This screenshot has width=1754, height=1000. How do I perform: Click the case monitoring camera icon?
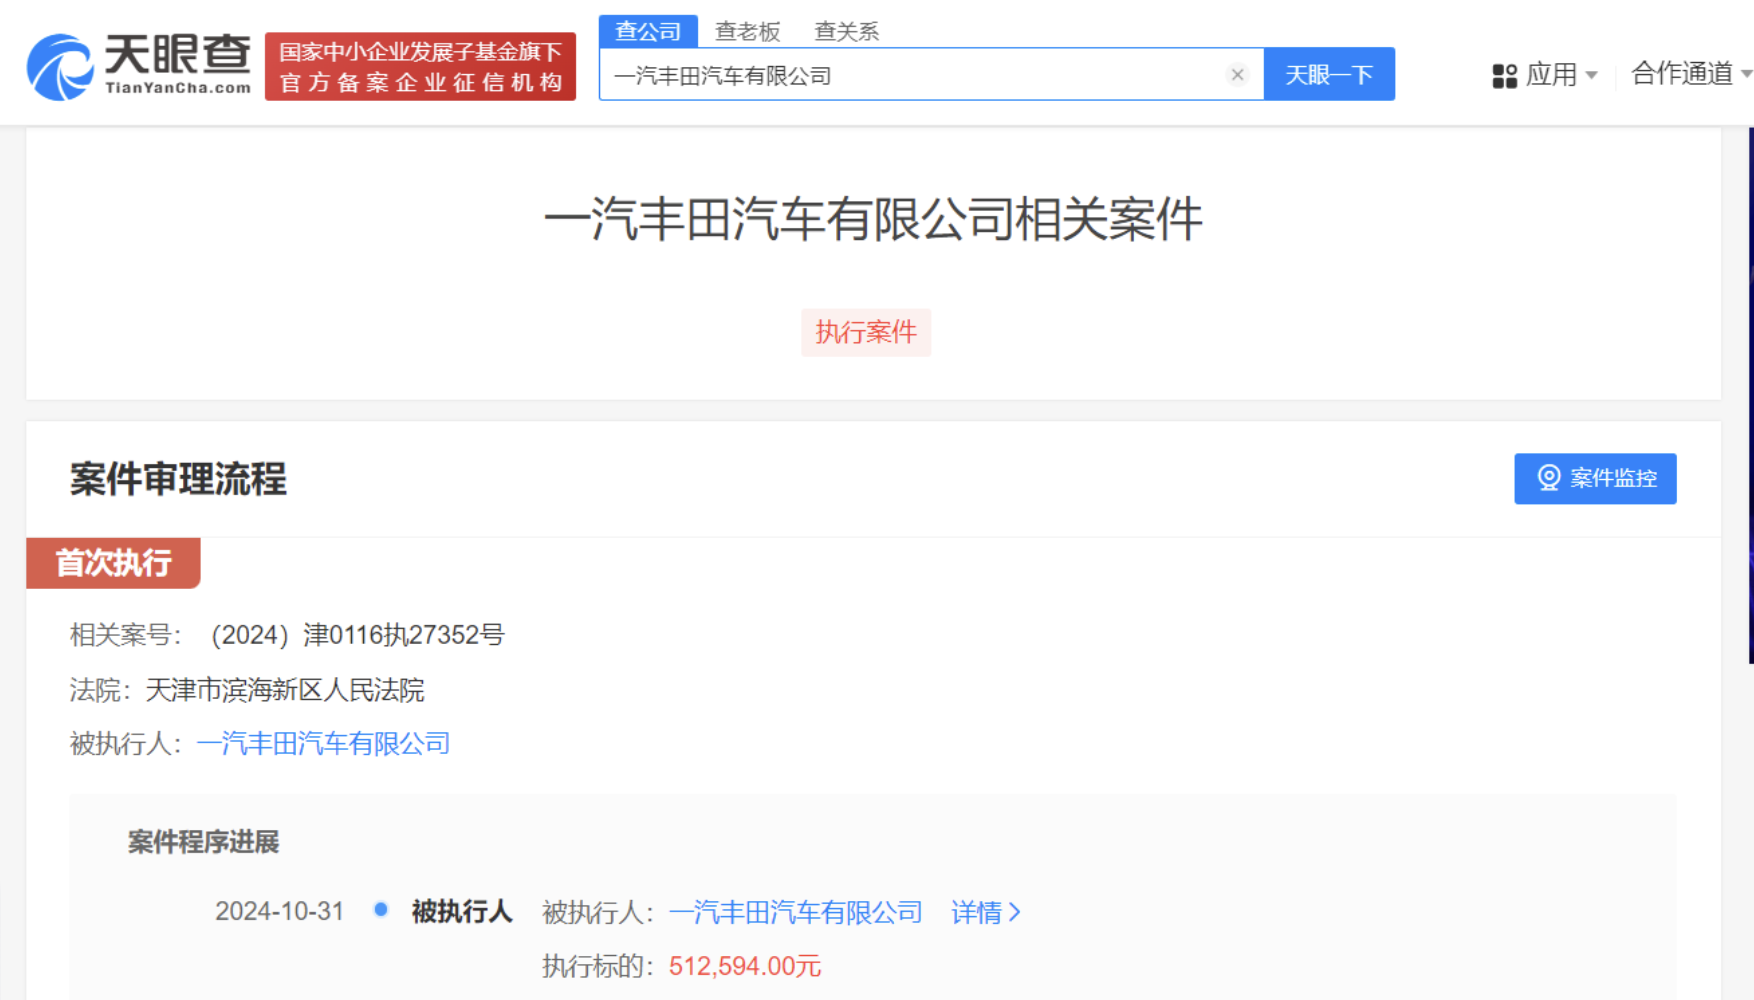click(1548, 478)
